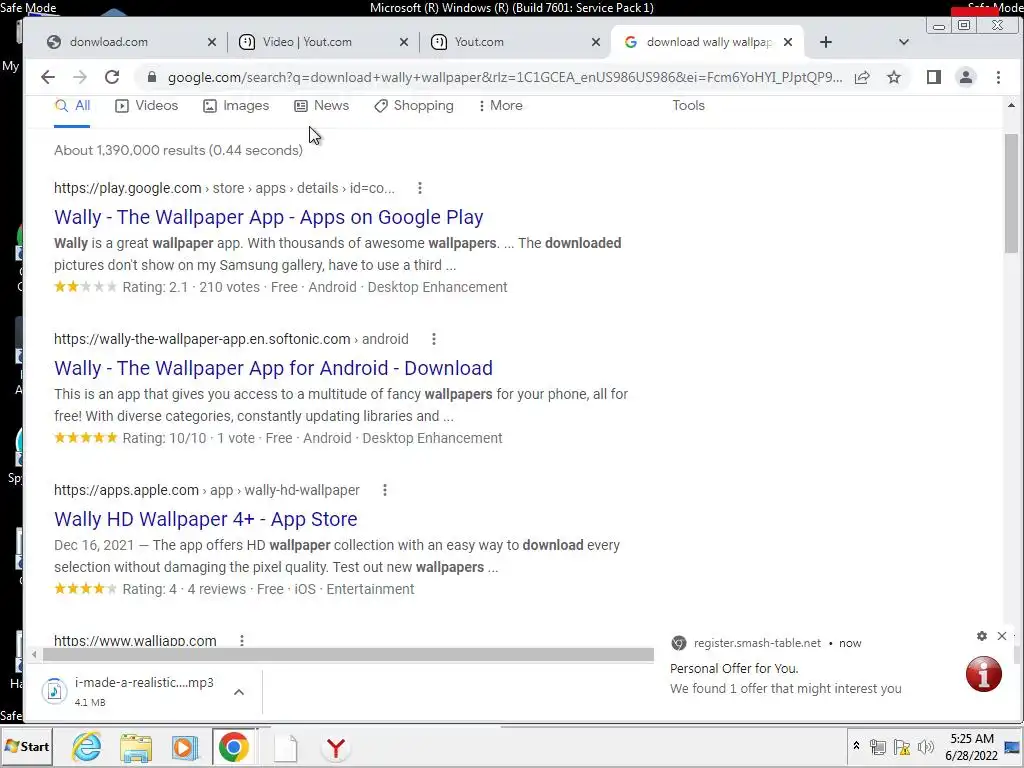Open search Tools options
This screenshot has width=1024, height=768.
688,106
